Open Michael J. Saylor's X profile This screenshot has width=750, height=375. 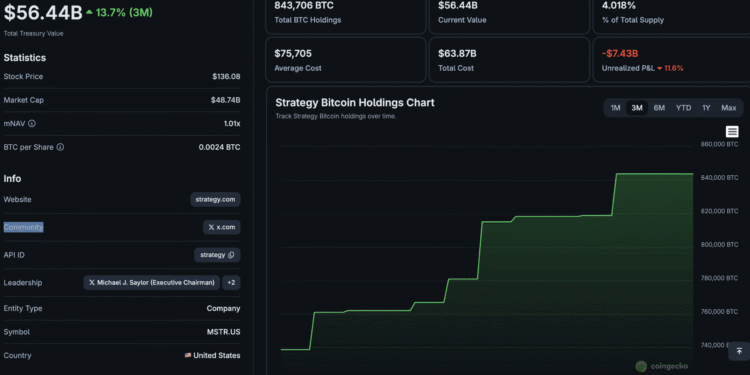152,283
